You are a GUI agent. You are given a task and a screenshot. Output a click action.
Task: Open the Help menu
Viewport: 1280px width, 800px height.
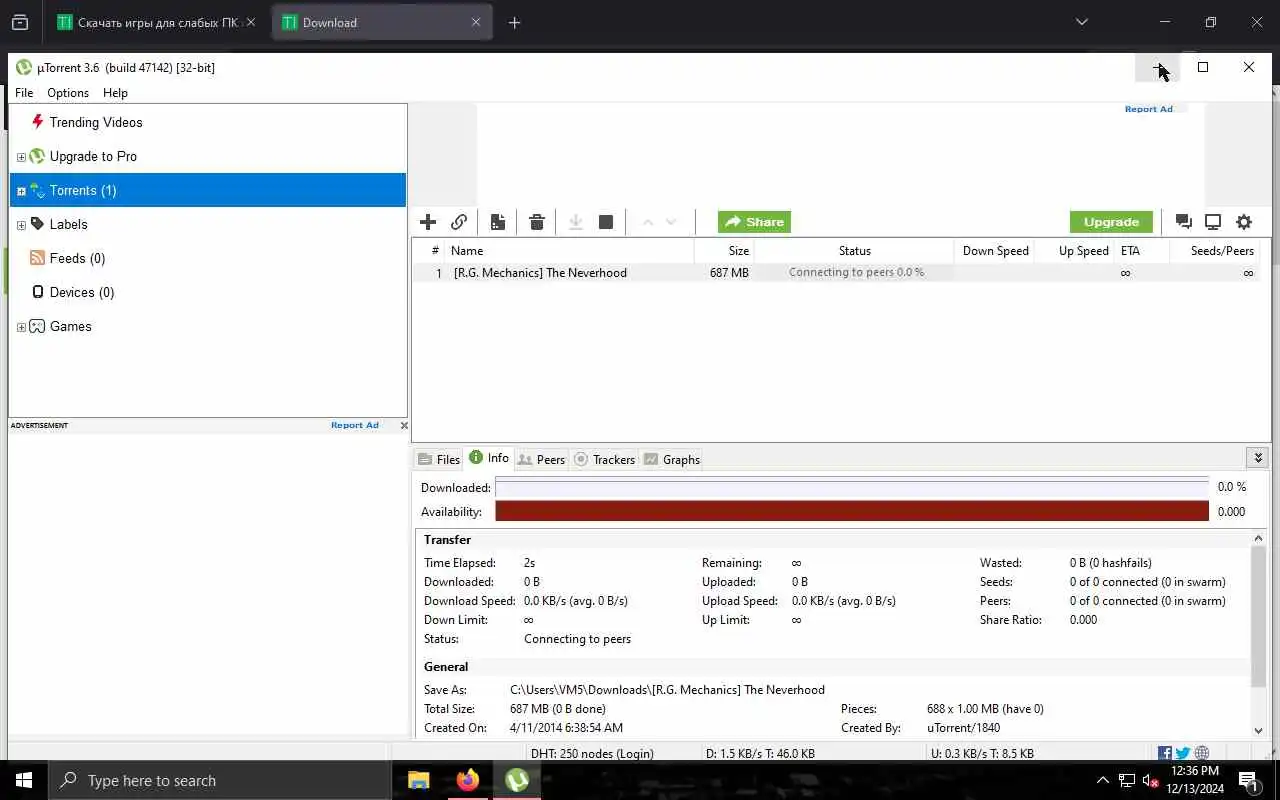pos(115,92)
